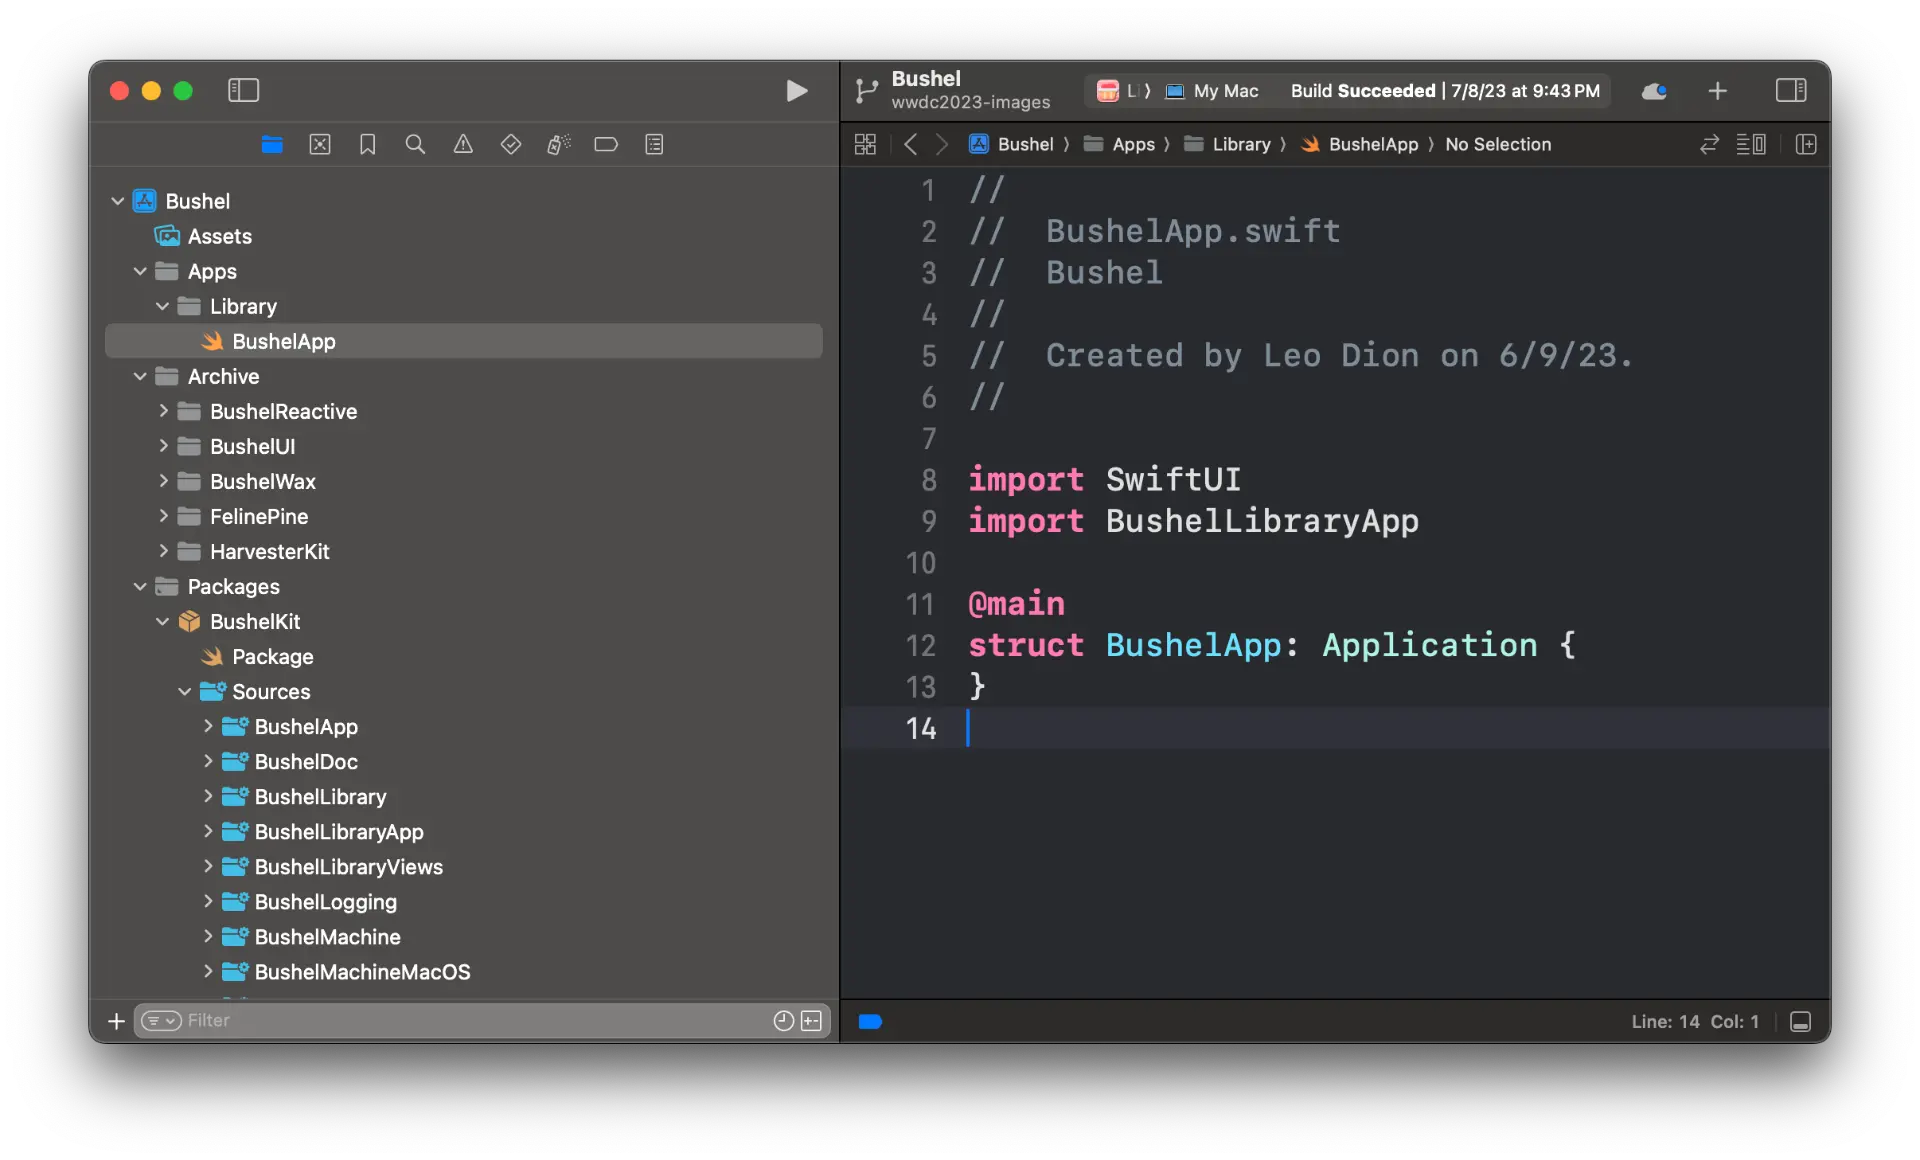Expand the Archive folder in sidebar
1920x1160 pixels.
[x=140, y=376]
